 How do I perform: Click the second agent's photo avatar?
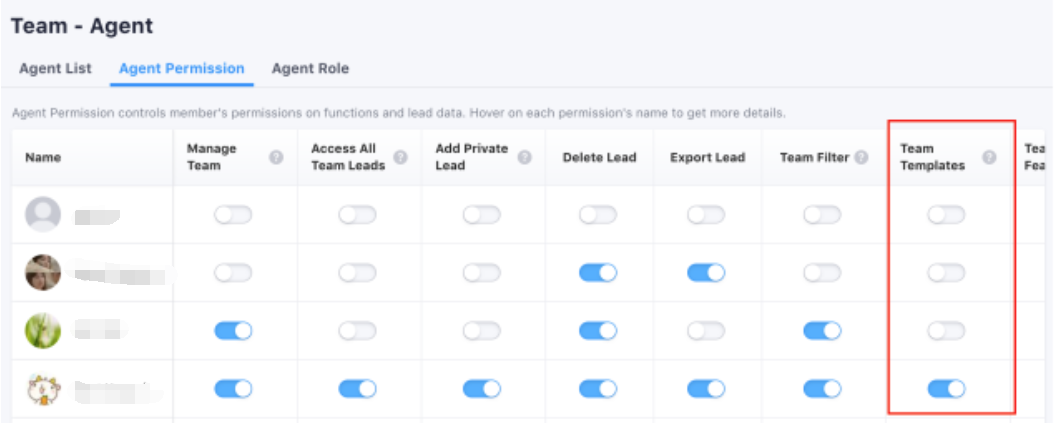pos(43,273)
